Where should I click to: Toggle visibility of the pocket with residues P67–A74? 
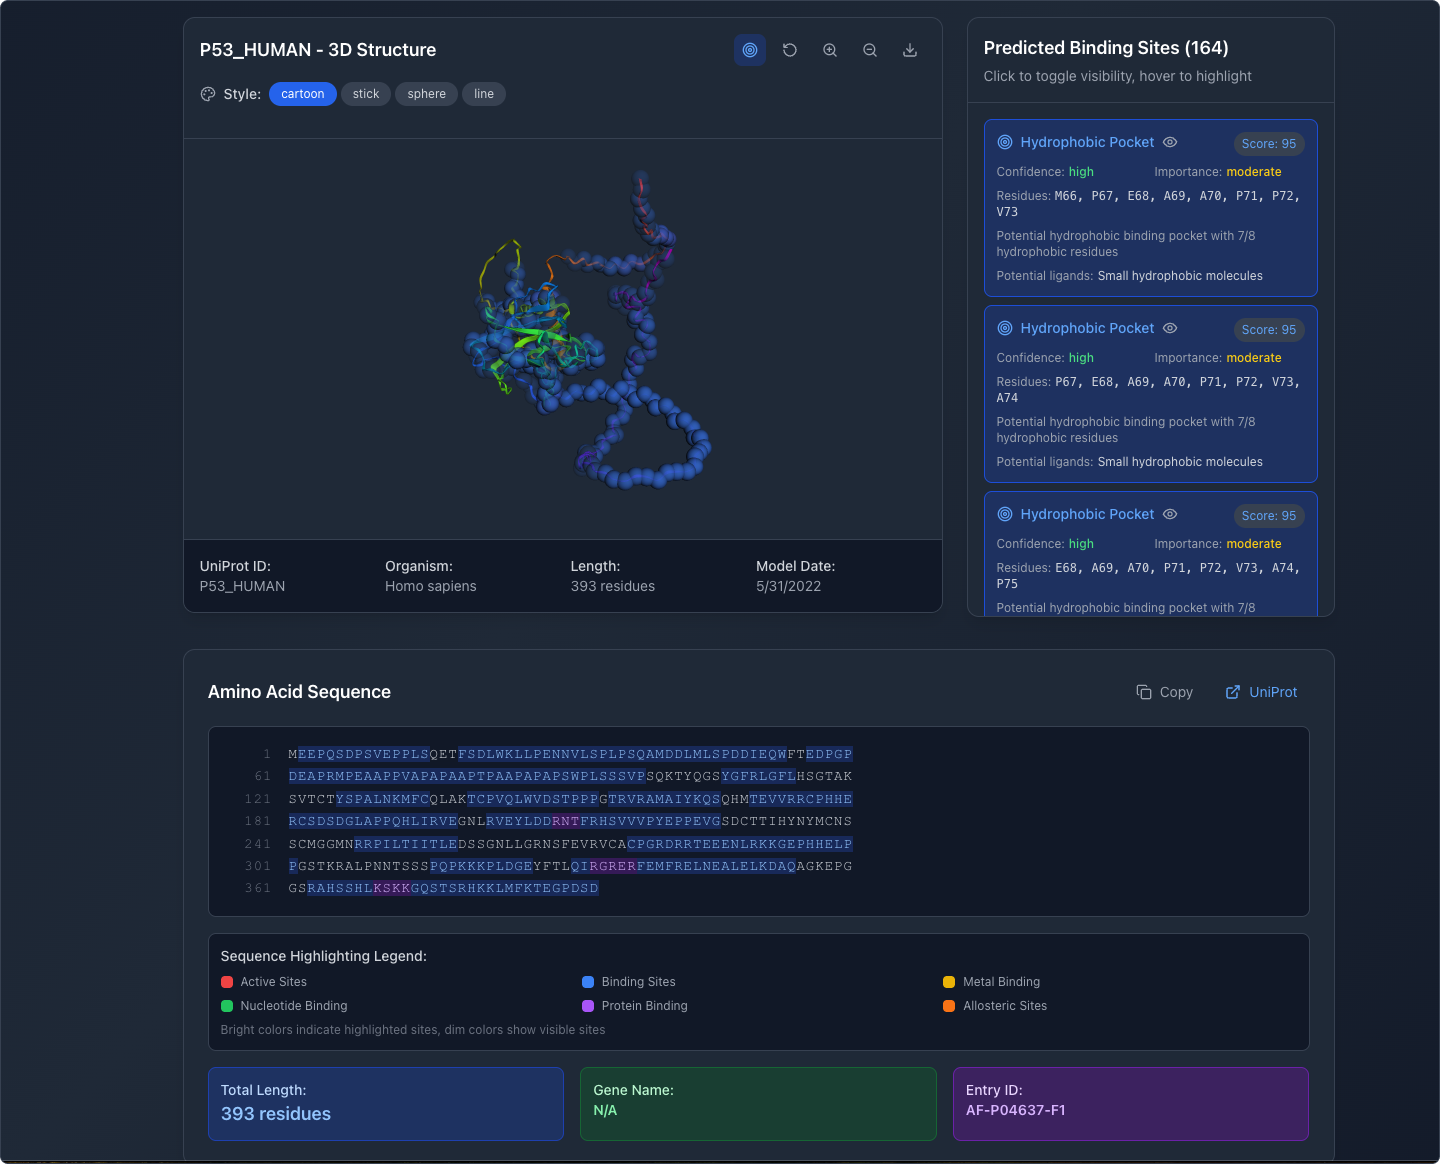tap(1170, 328)
